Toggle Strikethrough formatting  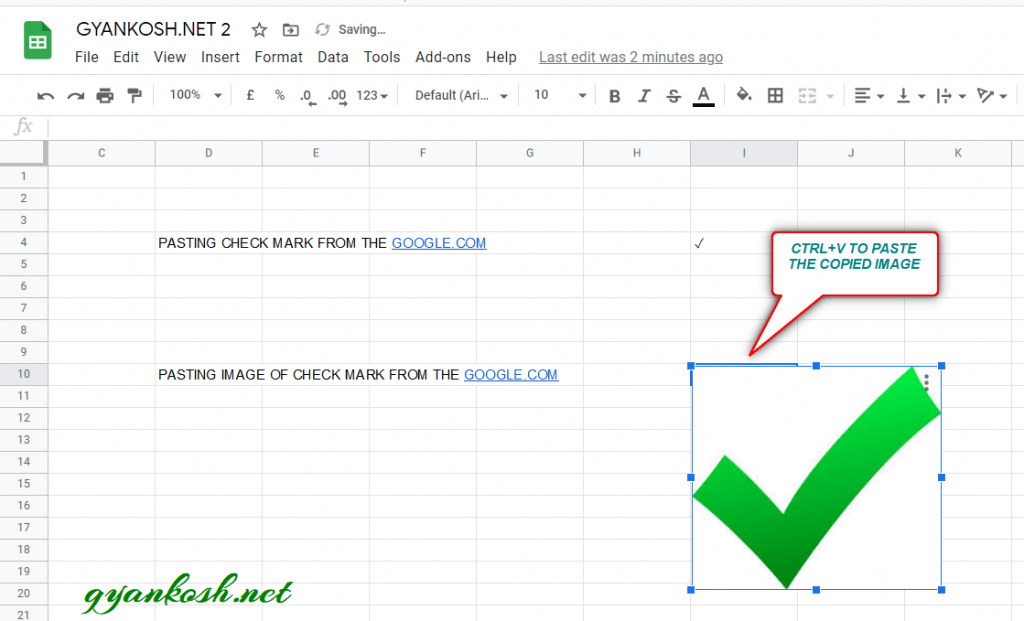tap(673, 96)
